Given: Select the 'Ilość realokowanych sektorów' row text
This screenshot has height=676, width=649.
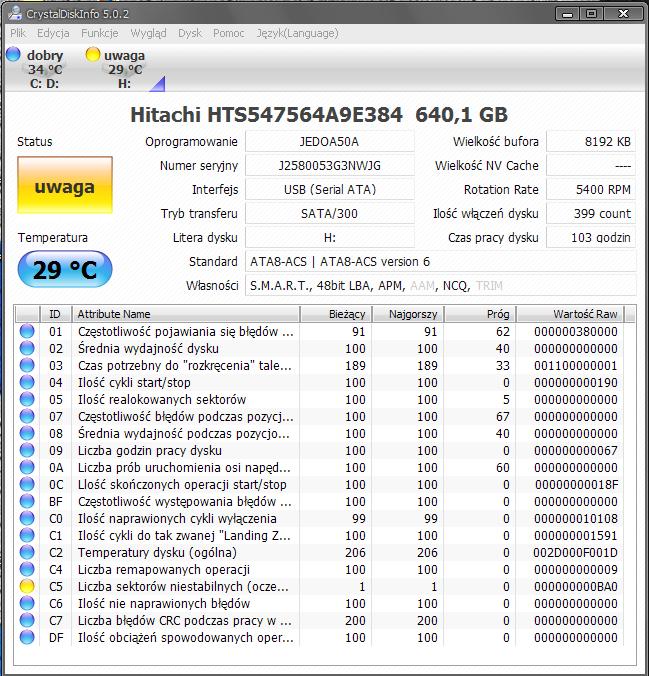Looking at the screenshot, I should (162, 400).
